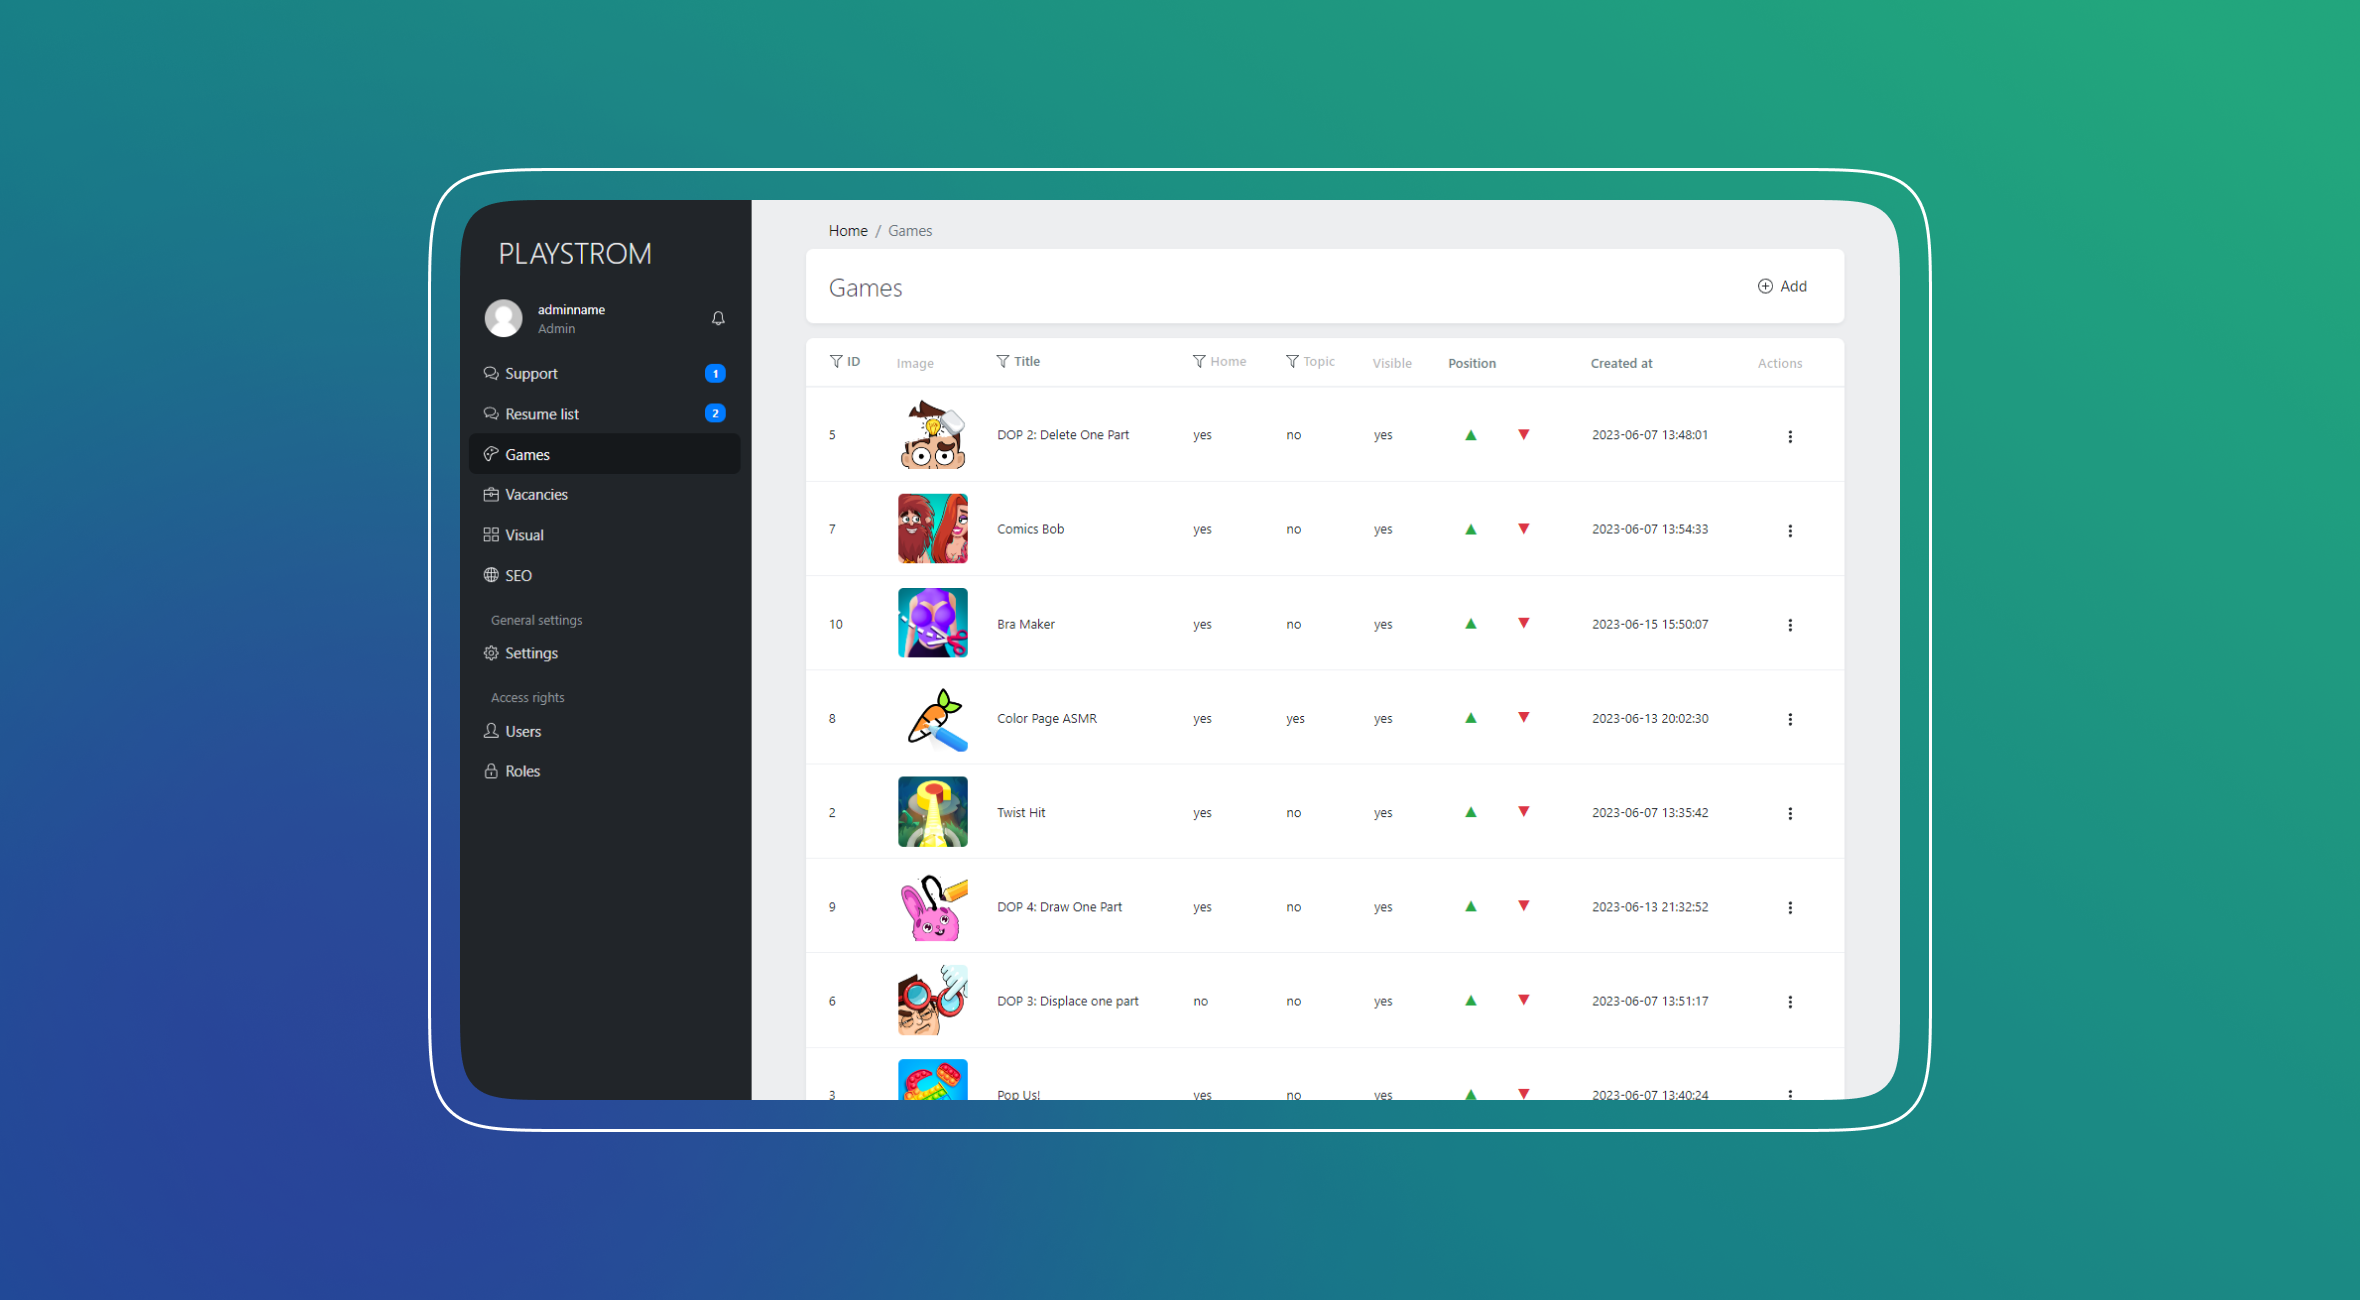Screen dimensions: 2360x1300
Task: Open the SEO sidebar section
Action: [x=518, y=575]
